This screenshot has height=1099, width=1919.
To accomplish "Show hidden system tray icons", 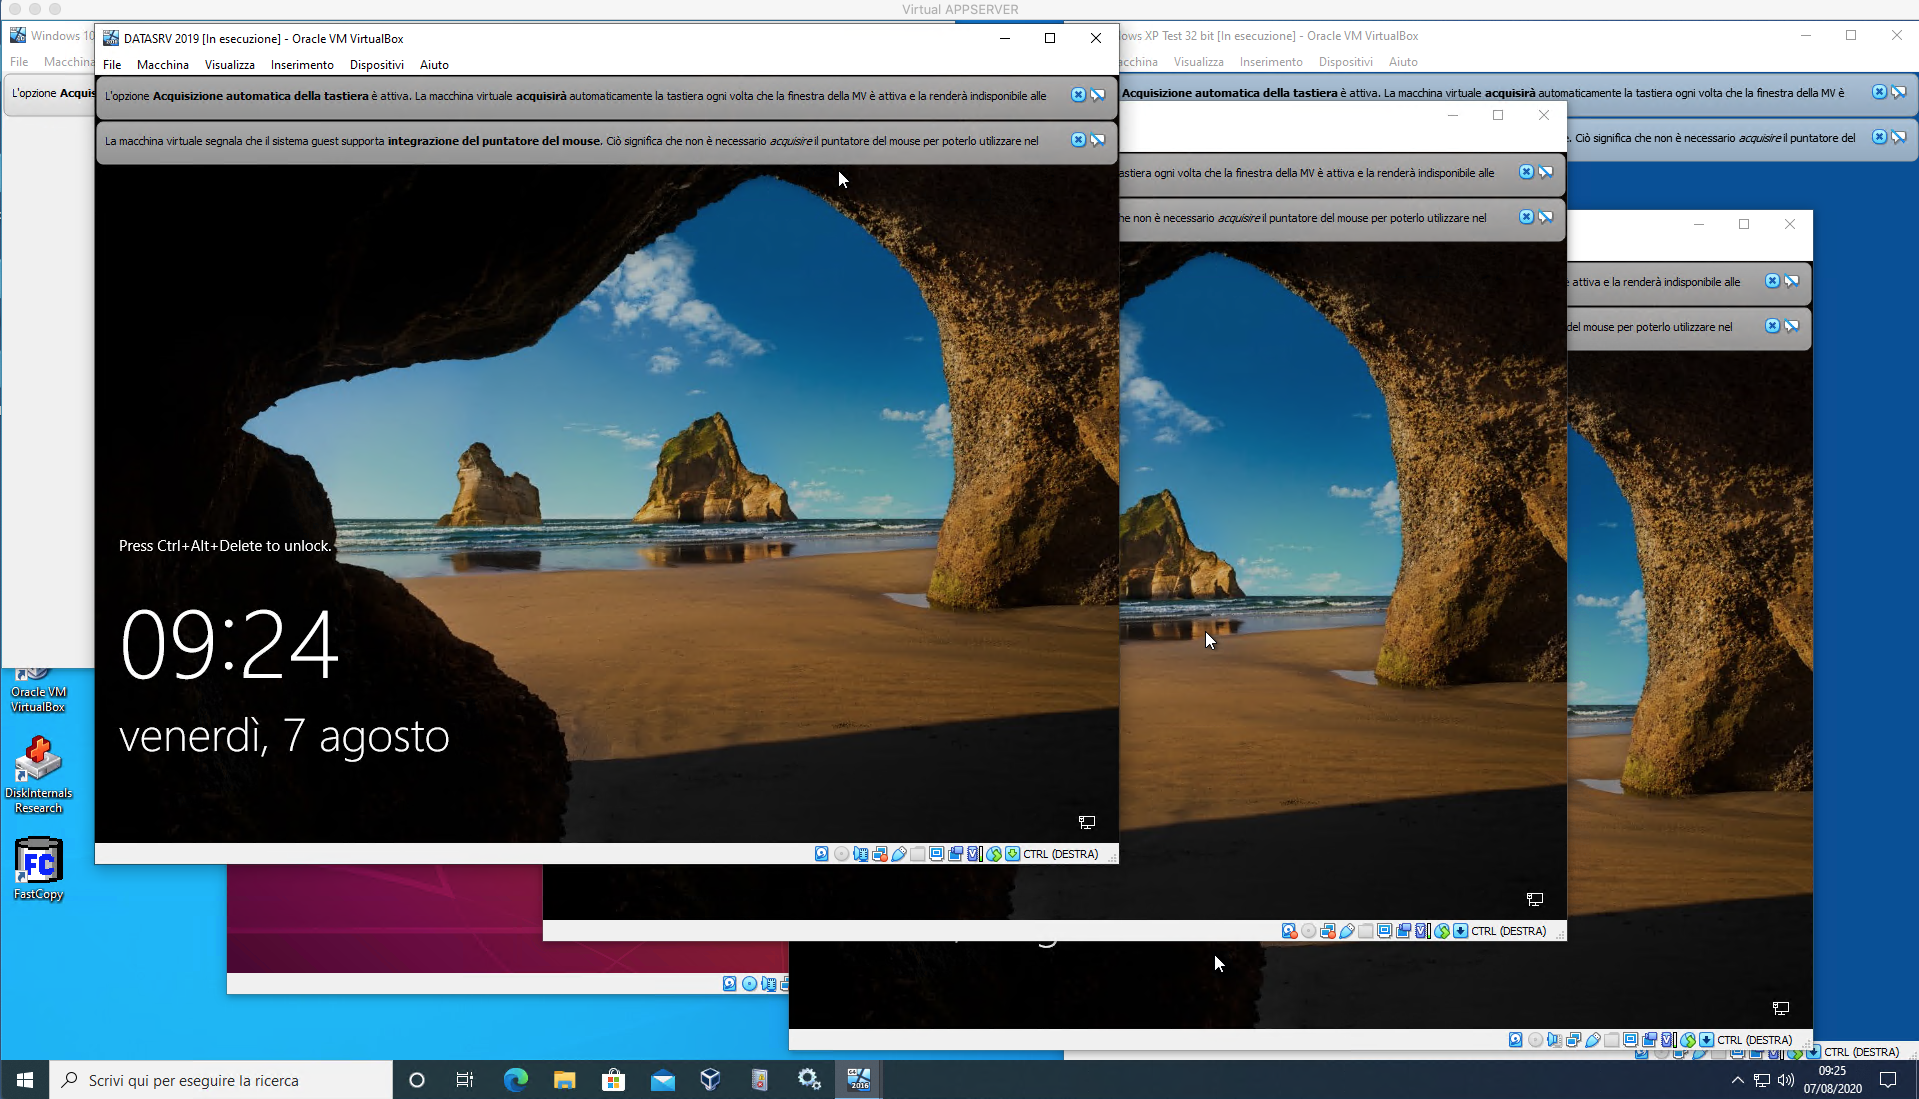I will coord(1737,1080).
